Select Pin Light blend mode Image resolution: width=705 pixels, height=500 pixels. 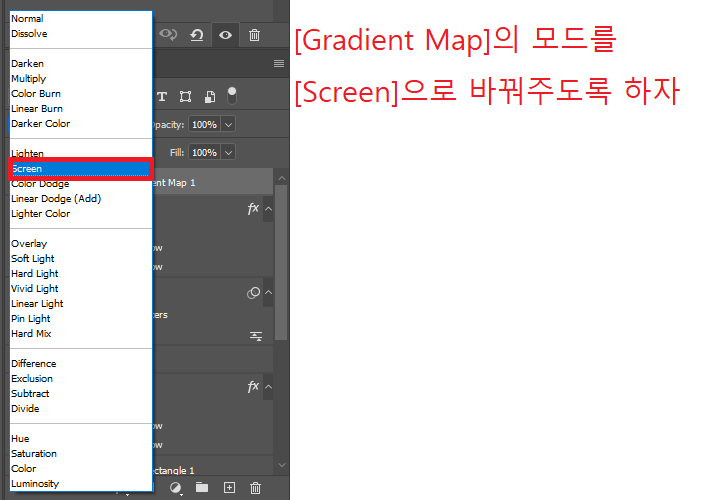[81, 318]
